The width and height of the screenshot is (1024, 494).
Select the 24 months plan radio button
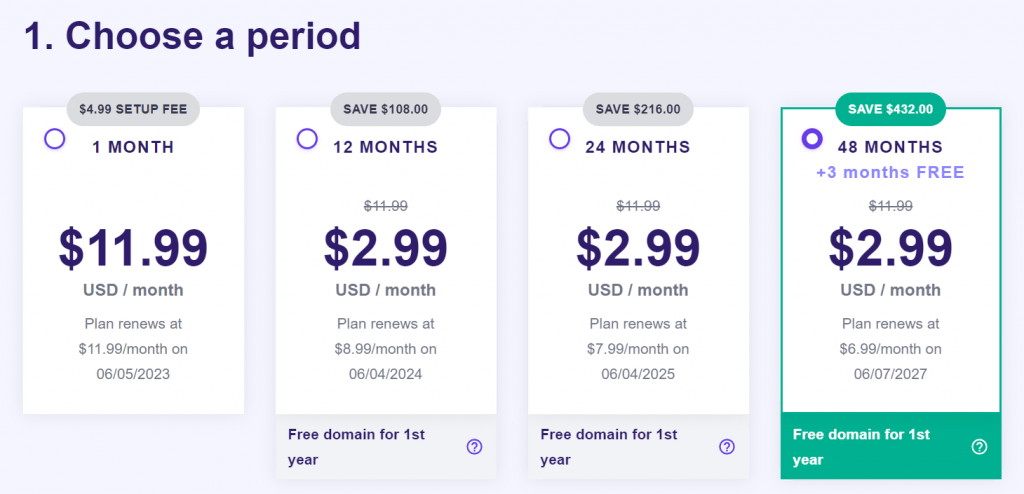click(x=559, y=139)
